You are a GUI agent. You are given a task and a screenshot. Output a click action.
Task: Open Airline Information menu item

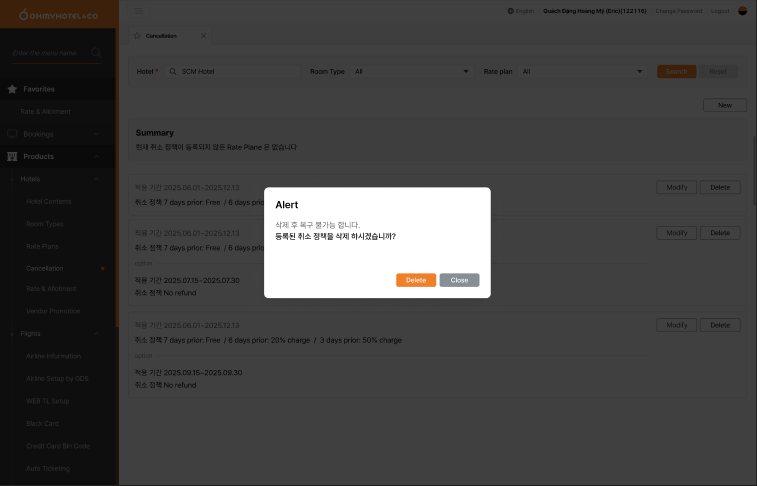[x=53, y=356]
